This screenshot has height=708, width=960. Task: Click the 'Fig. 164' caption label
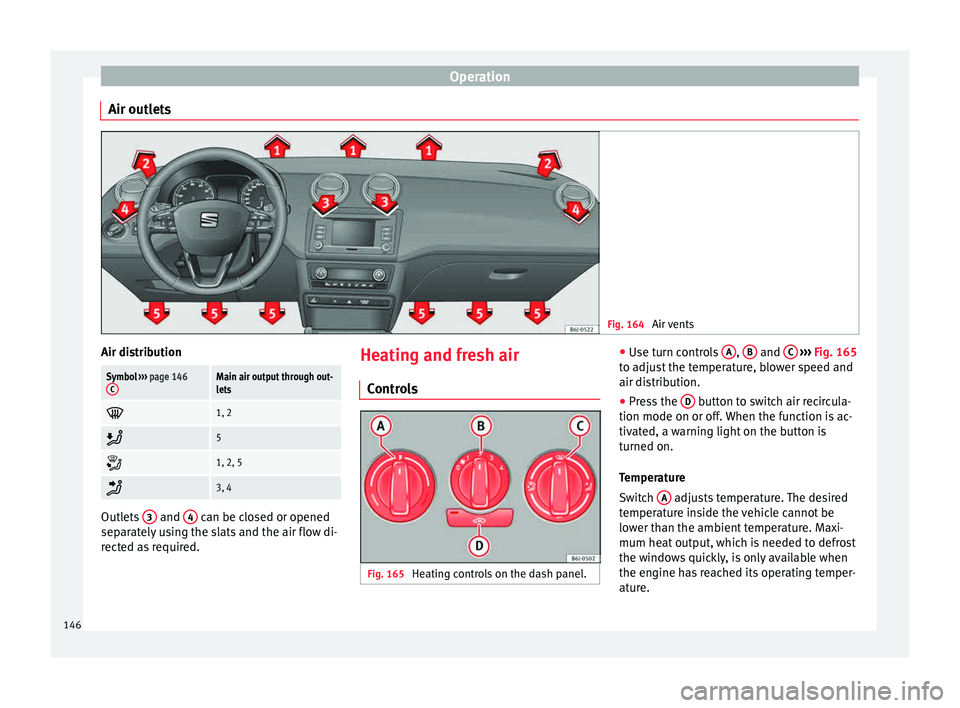tap(625, 325)
